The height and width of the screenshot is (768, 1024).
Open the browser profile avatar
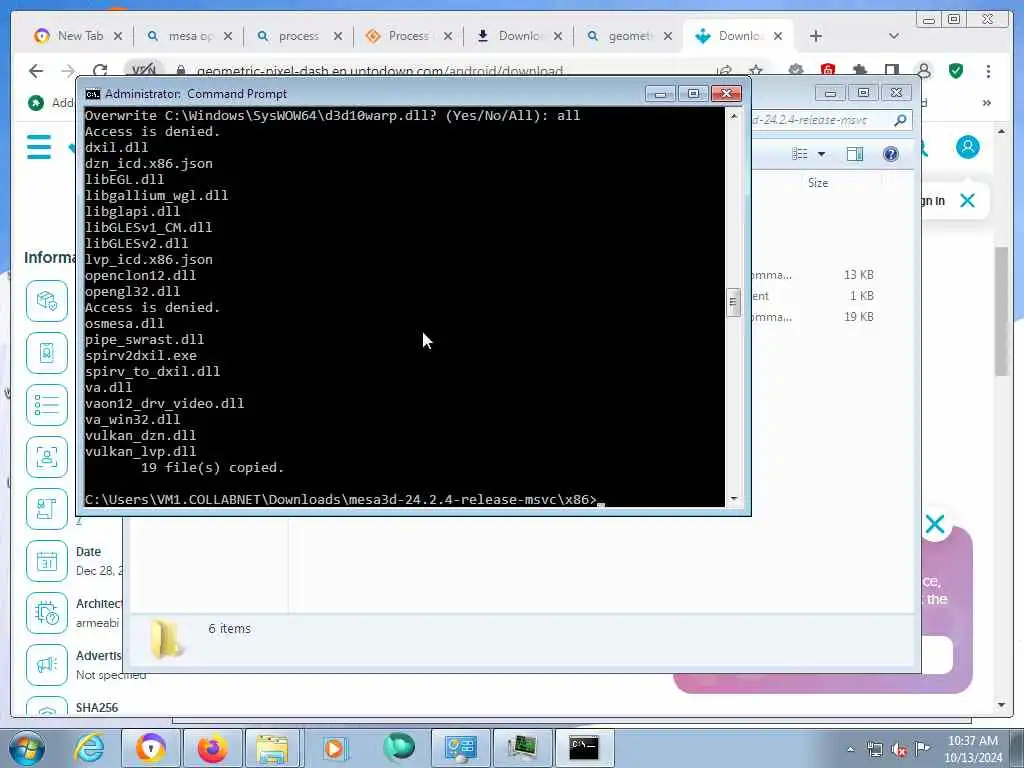click(923, 71)
